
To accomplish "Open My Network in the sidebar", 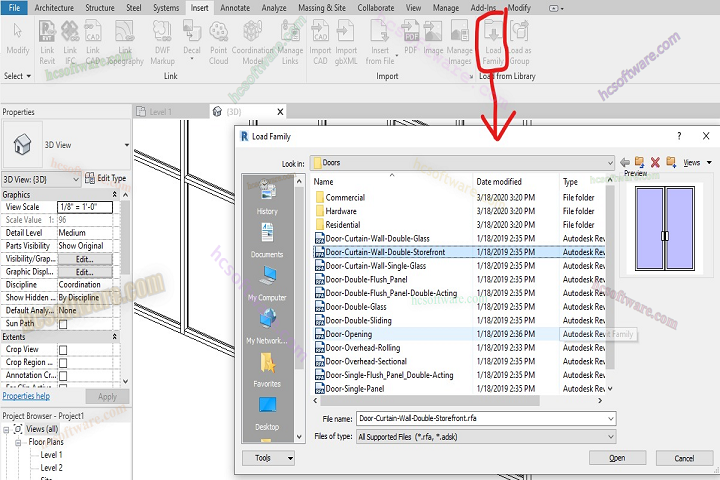I will [x=267, y=327].
